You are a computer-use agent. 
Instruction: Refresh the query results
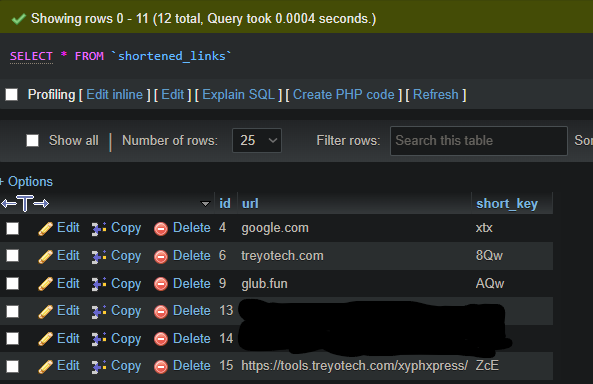pyautogui.click(x=436, y=95)
